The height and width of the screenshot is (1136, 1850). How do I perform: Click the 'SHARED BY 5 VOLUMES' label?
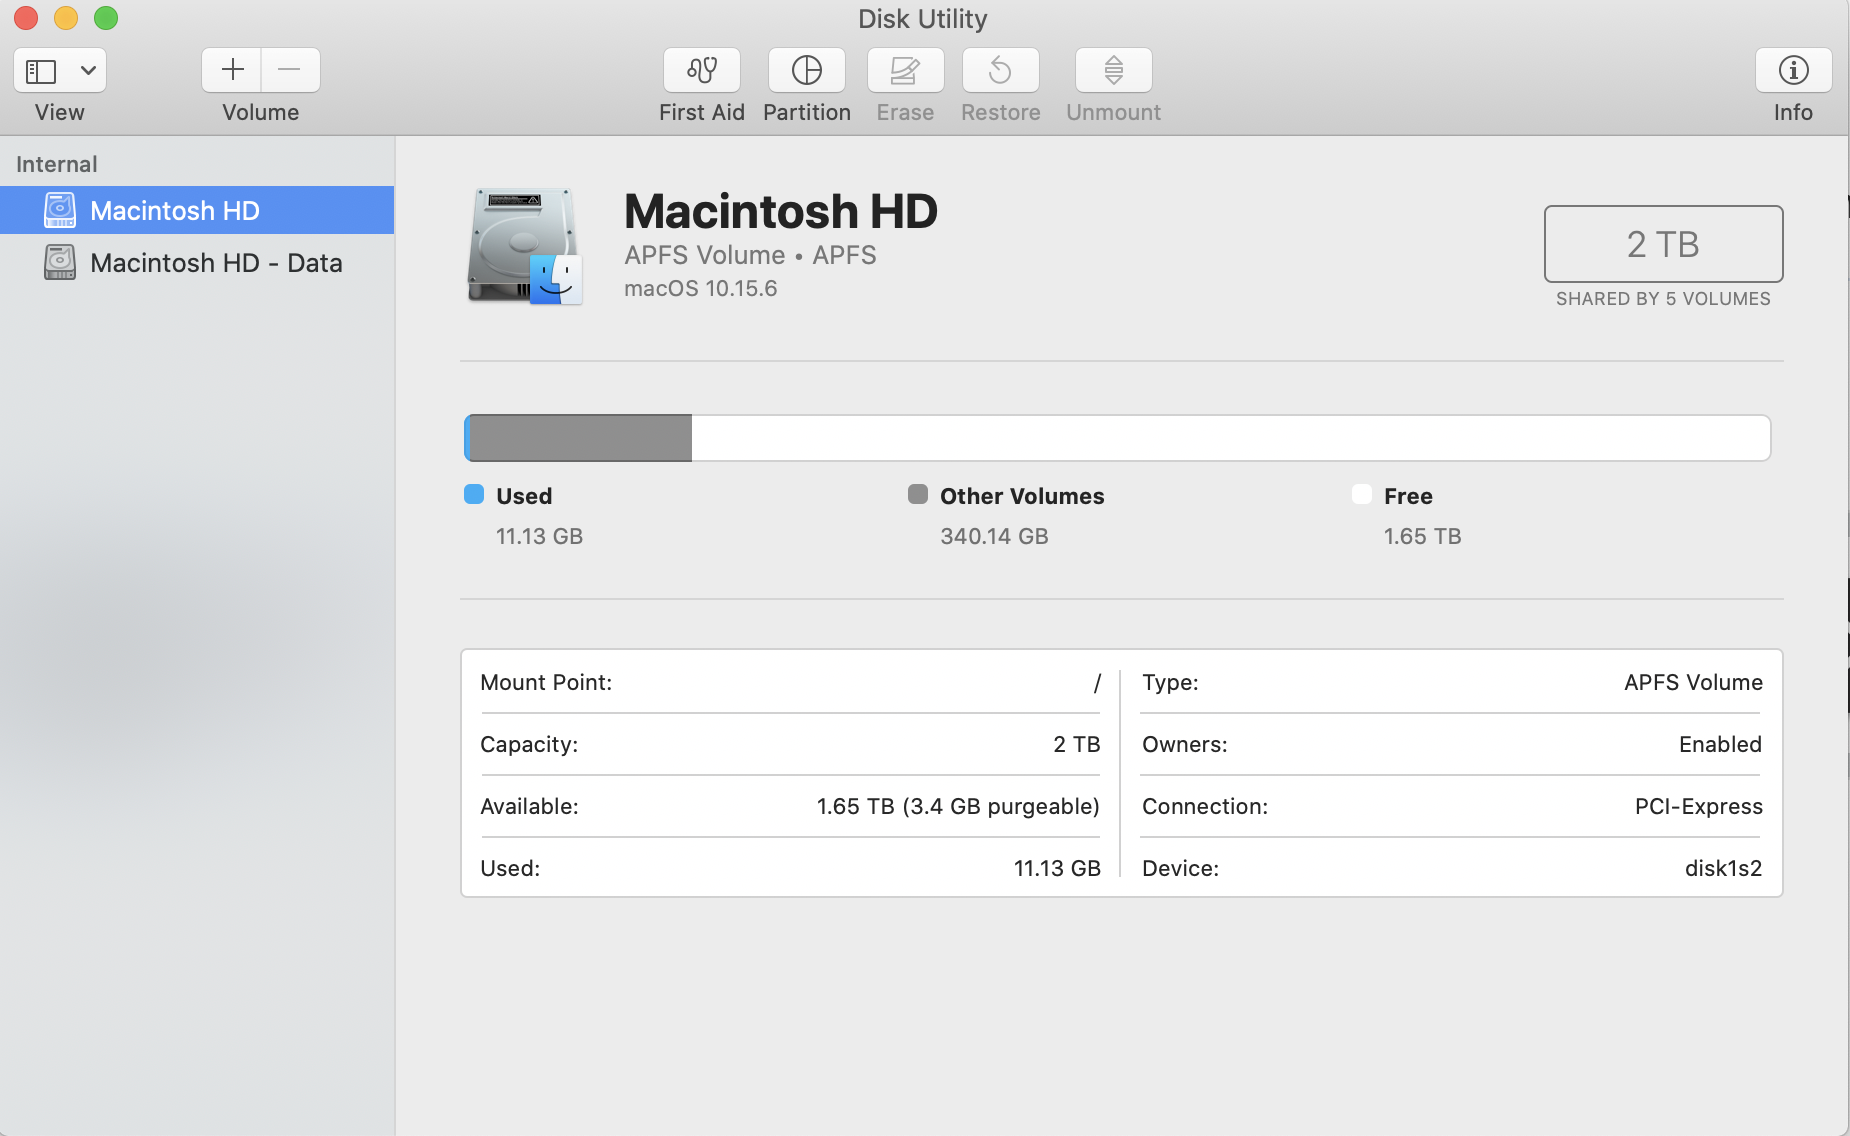coord(1663,299)
